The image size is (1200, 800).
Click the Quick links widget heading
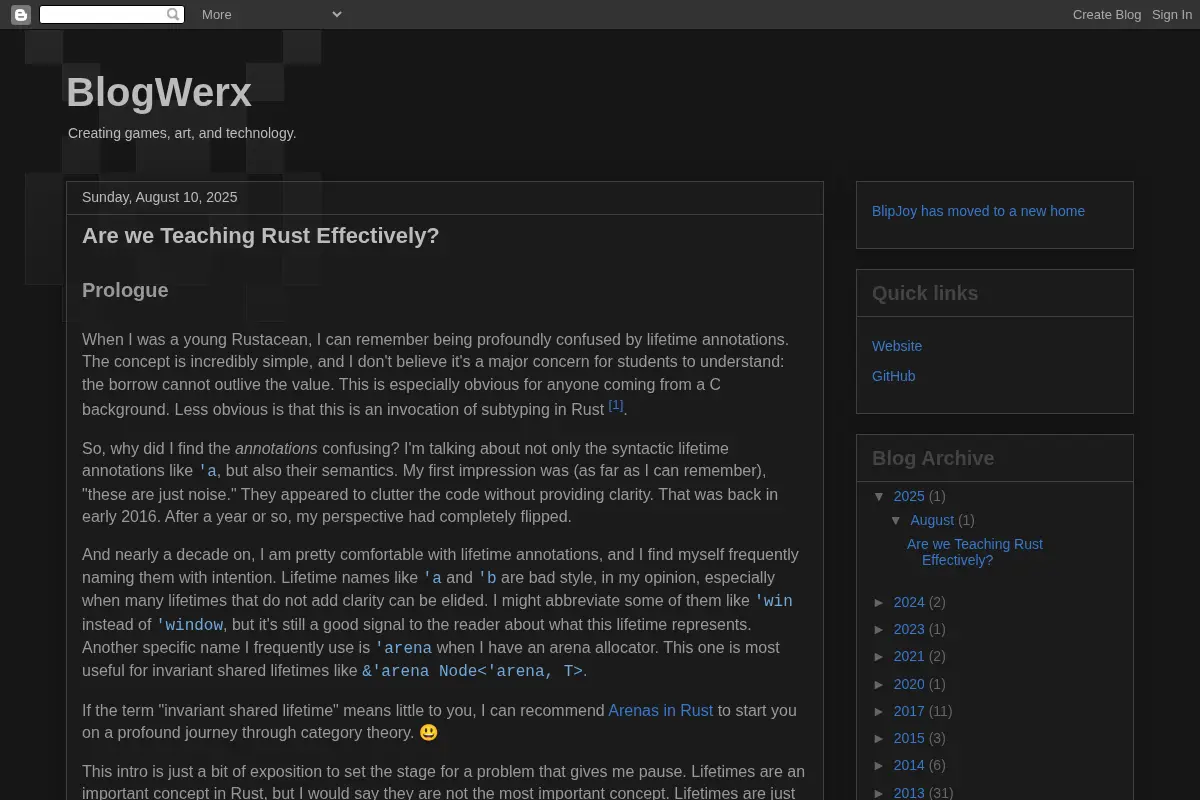point(925,293)
